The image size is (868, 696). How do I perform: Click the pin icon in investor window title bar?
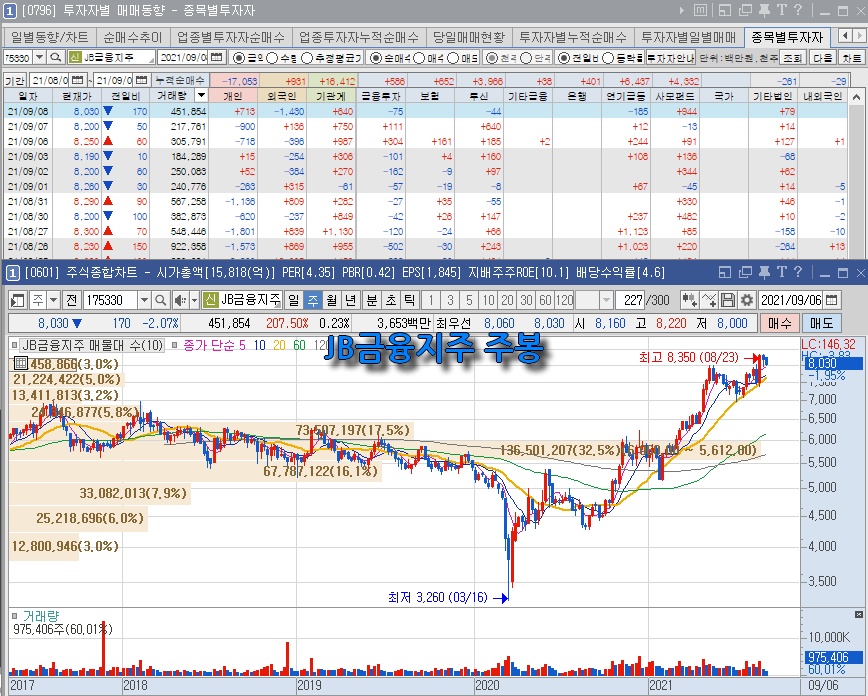point(764,10)
